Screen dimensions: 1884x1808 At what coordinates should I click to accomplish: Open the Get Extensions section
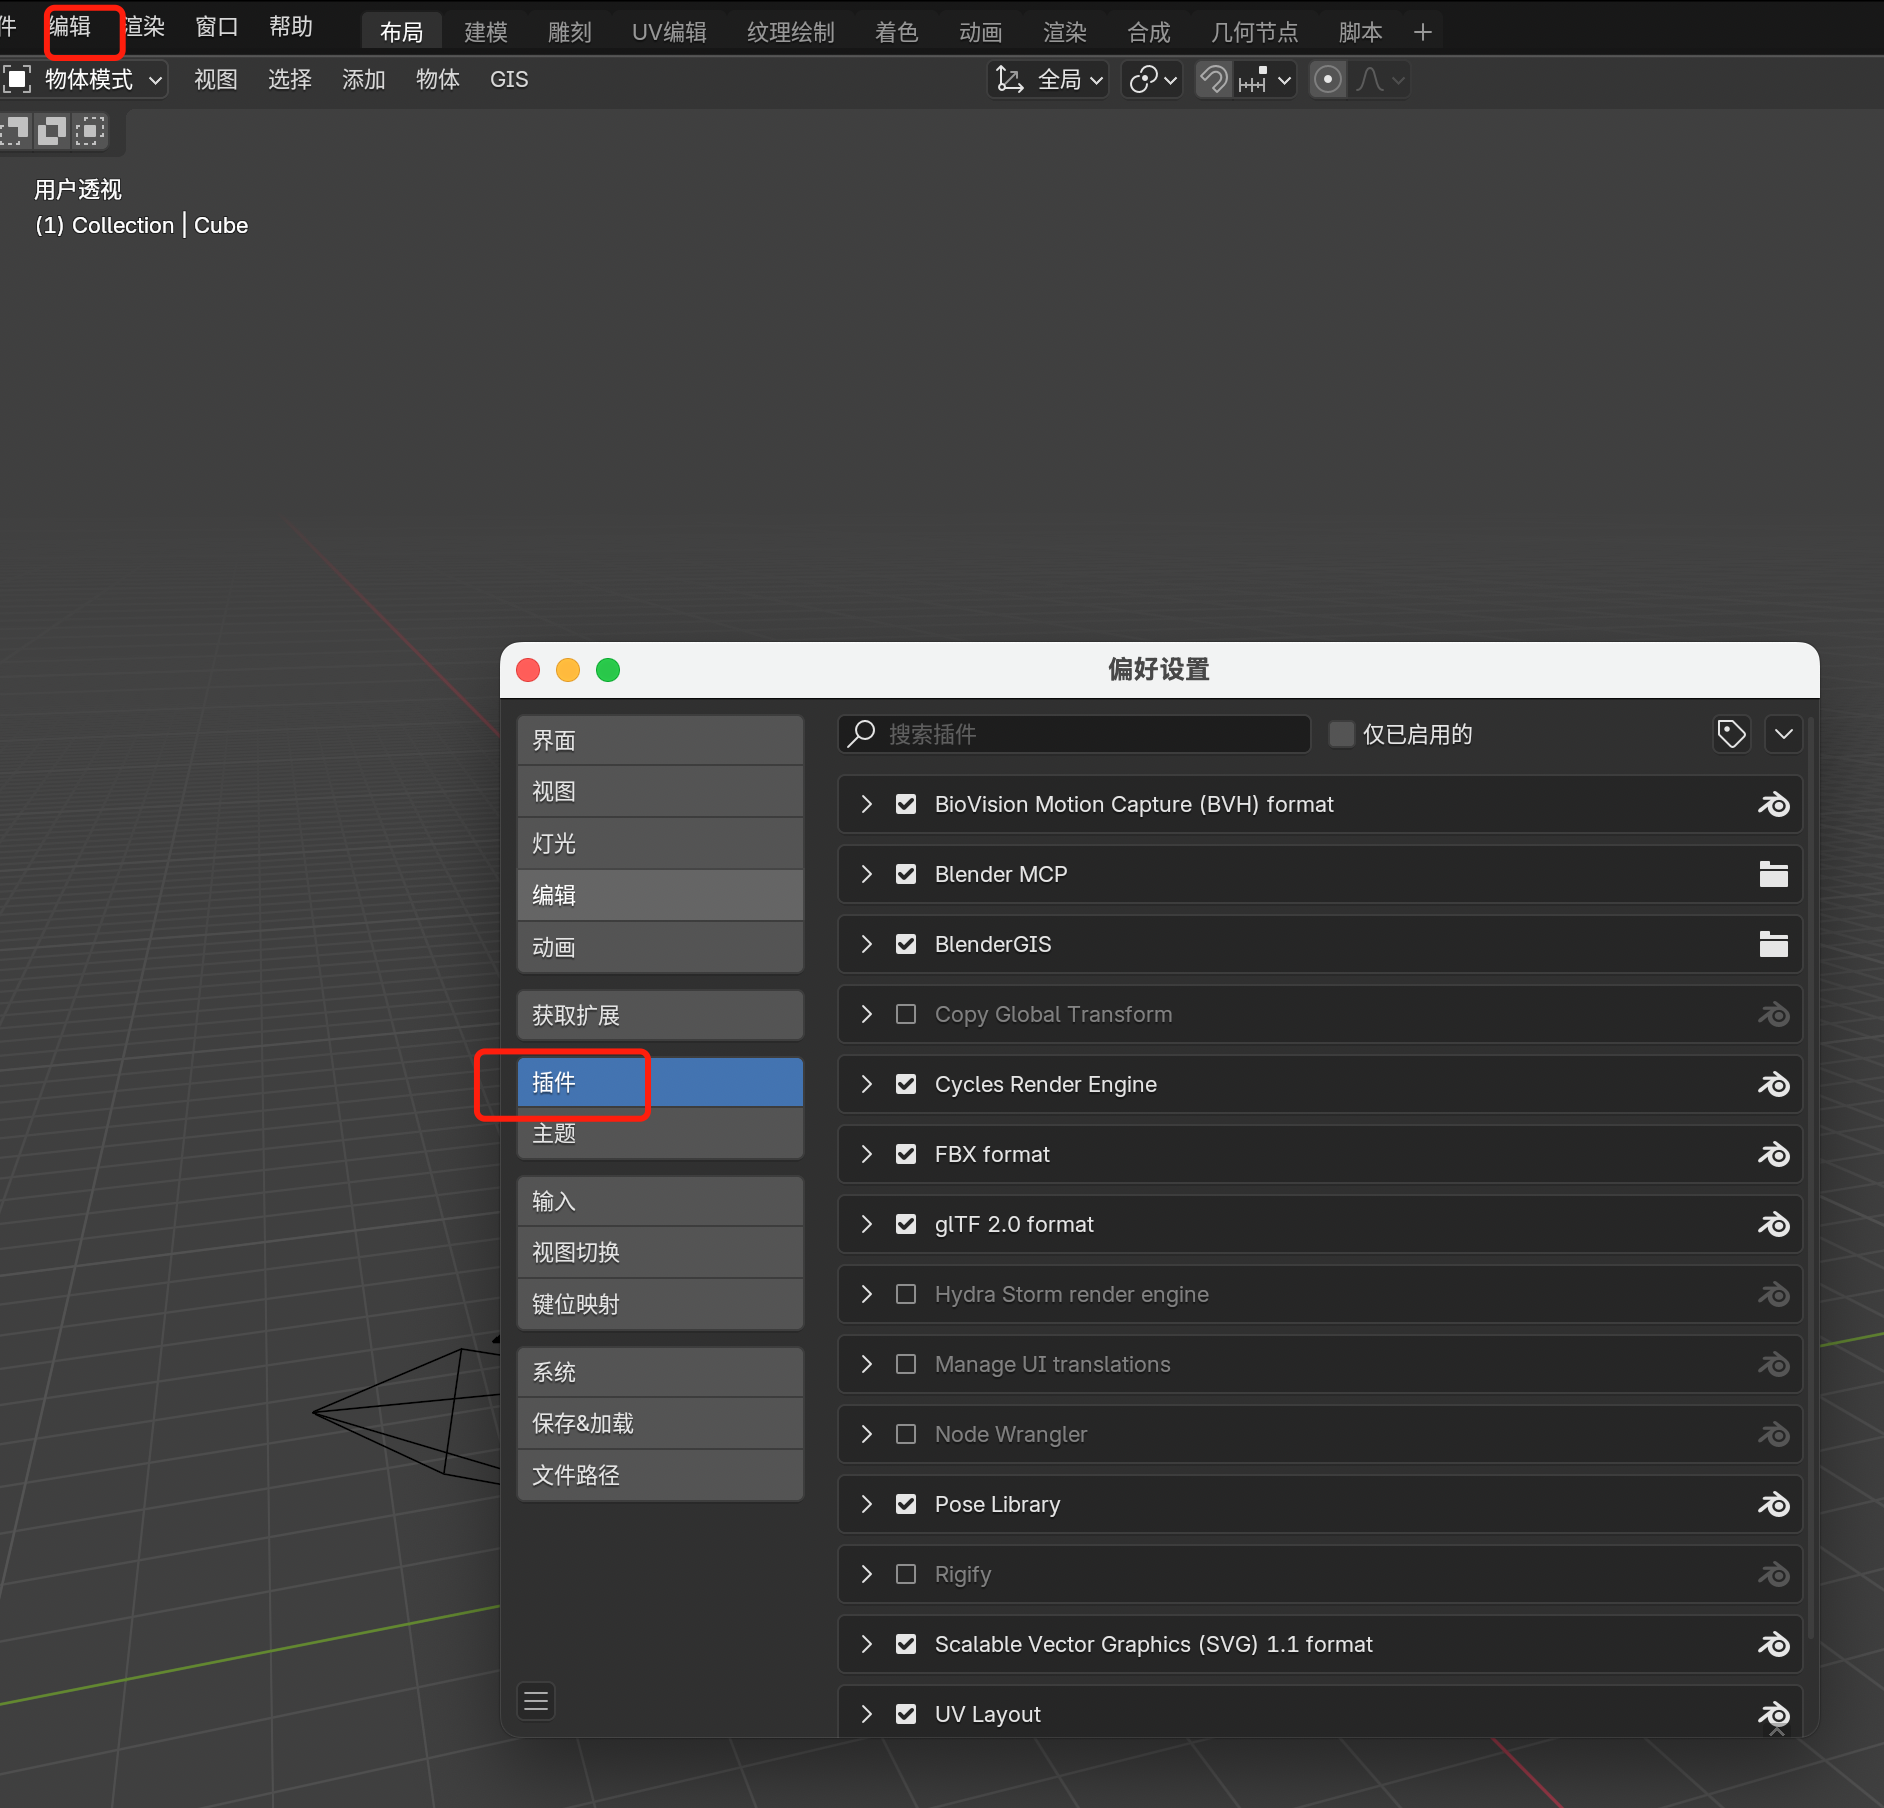660,1015
